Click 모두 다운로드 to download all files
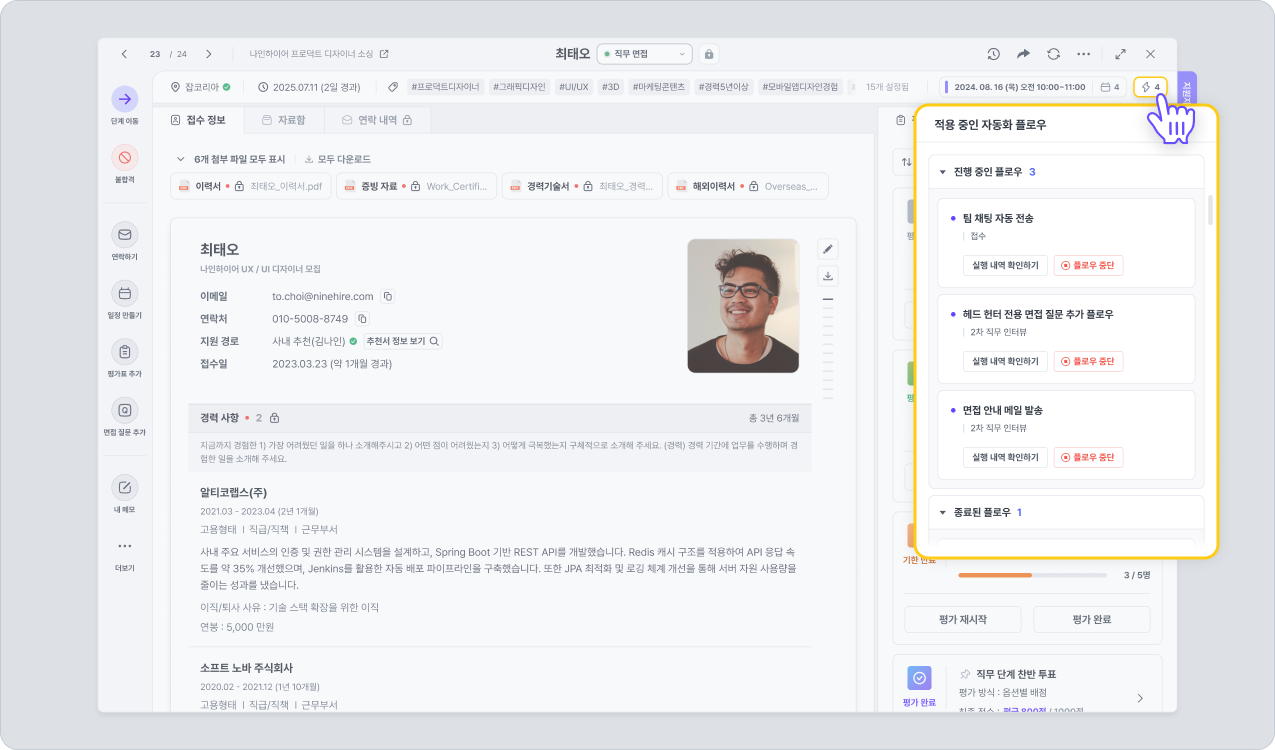Viewport: 1275px width, 750px height. click(338, 159)
